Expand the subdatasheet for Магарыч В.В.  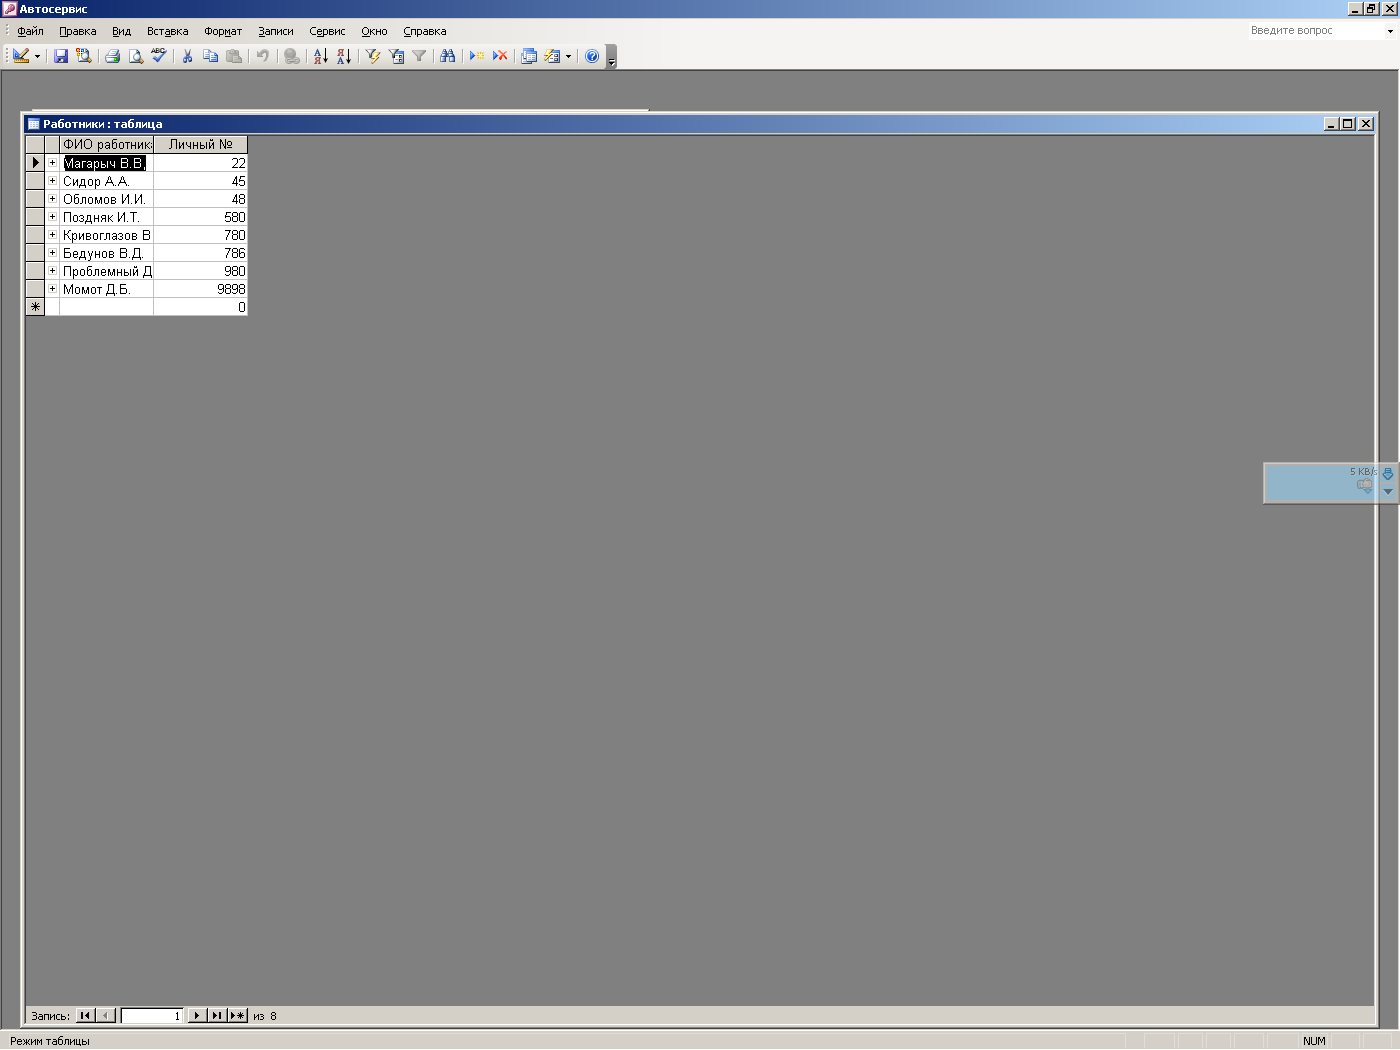click(52, 163)
